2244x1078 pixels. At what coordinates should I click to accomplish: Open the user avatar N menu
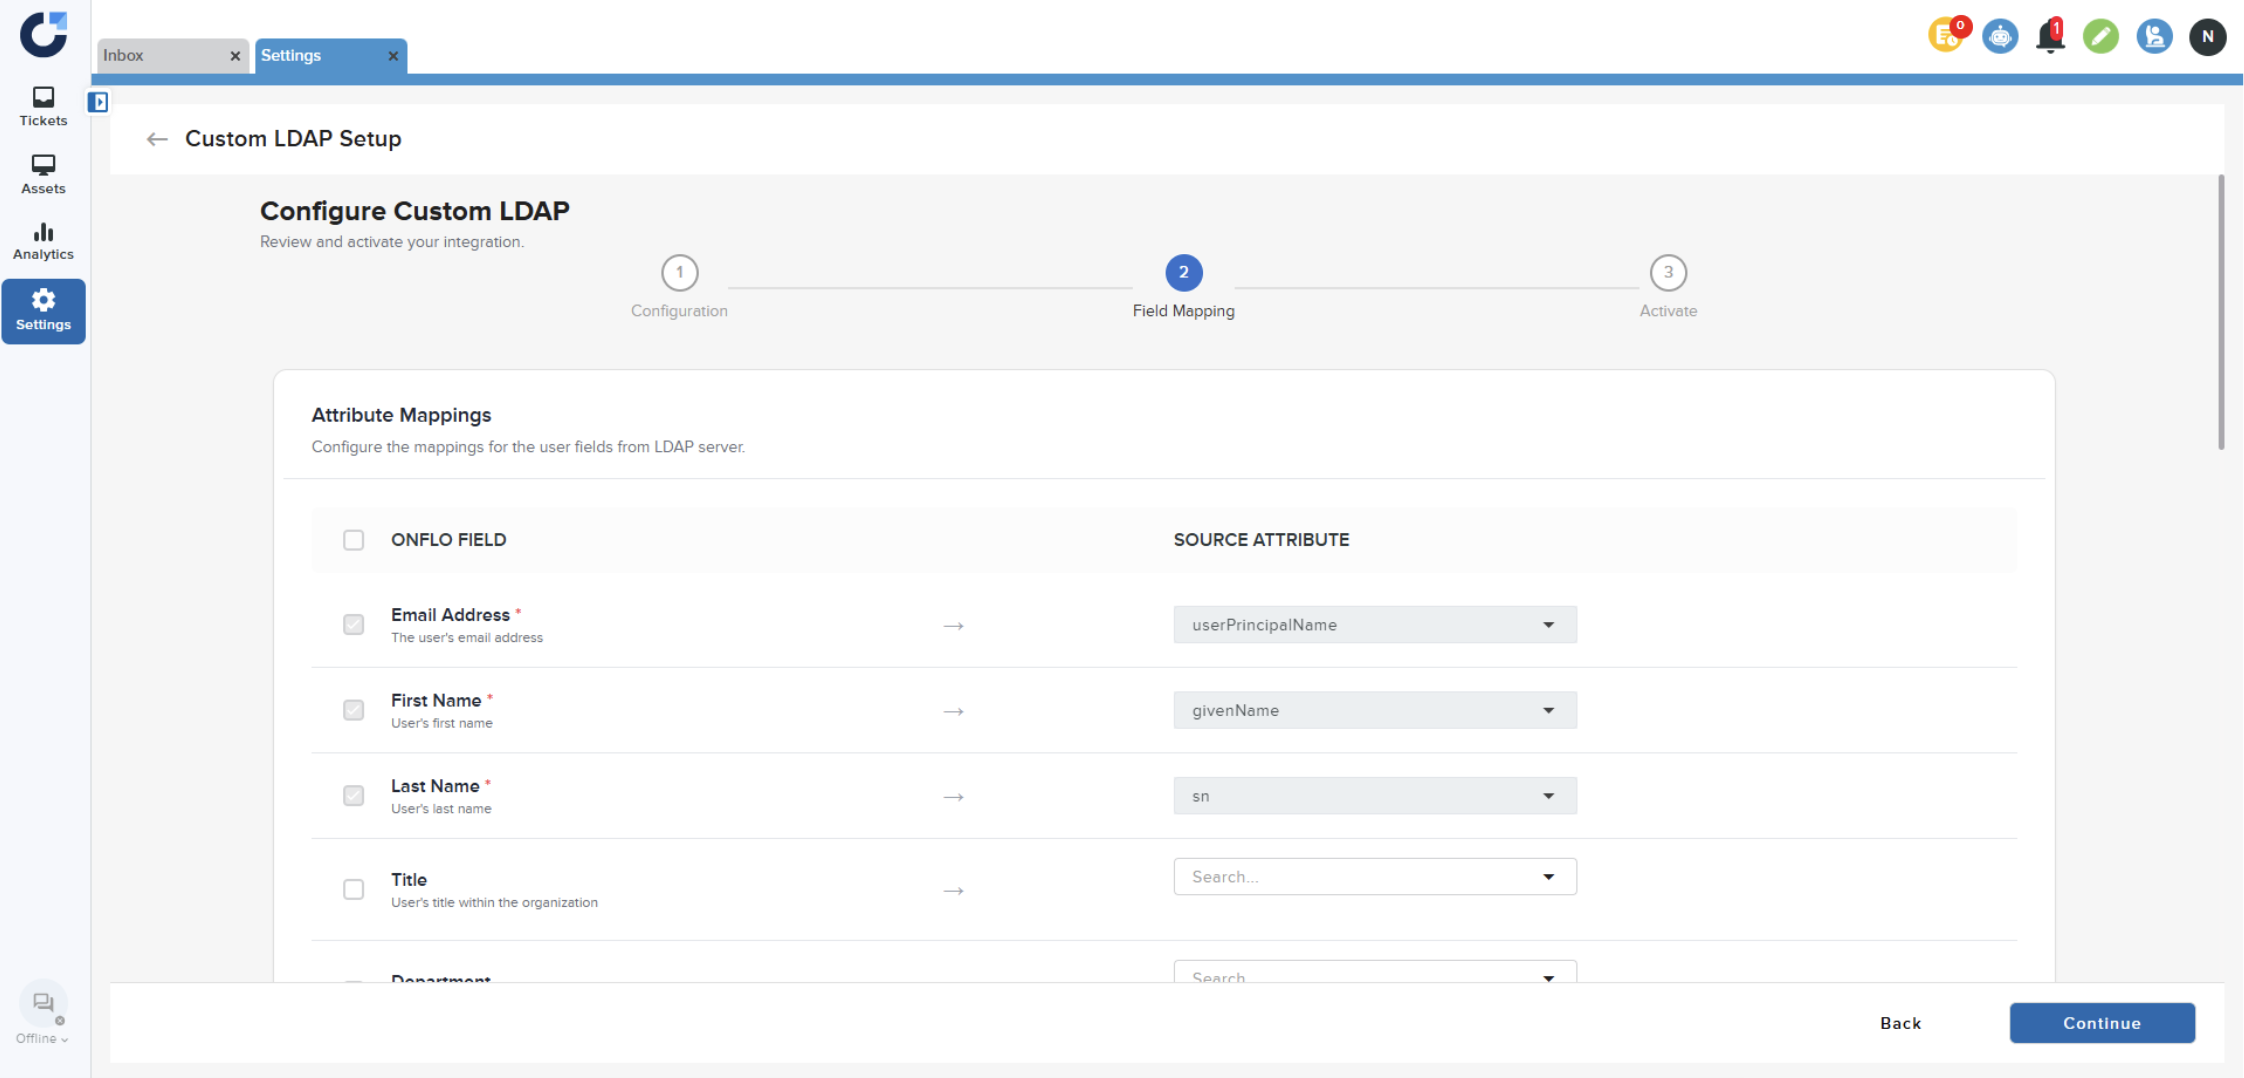[2207, 37]
